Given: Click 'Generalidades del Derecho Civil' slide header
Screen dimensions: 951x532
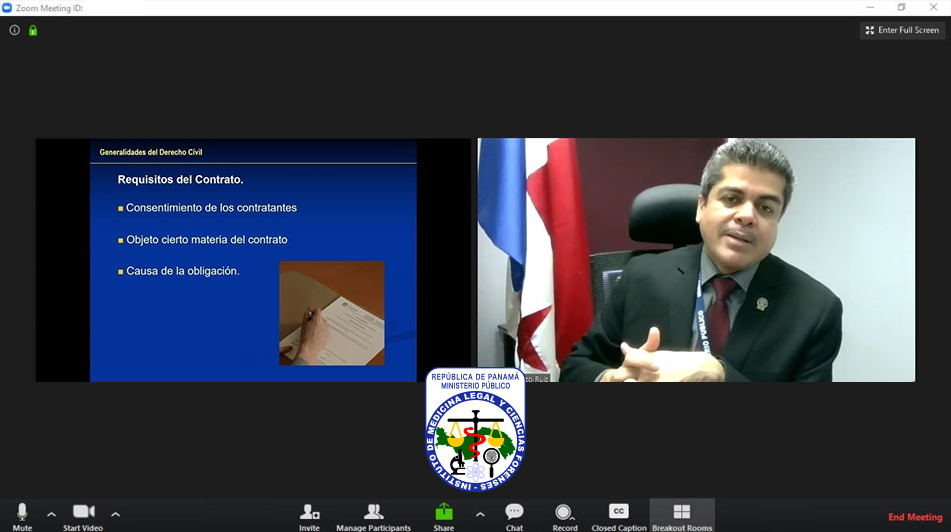Looking at the screenshot, I should click(151, 152).
